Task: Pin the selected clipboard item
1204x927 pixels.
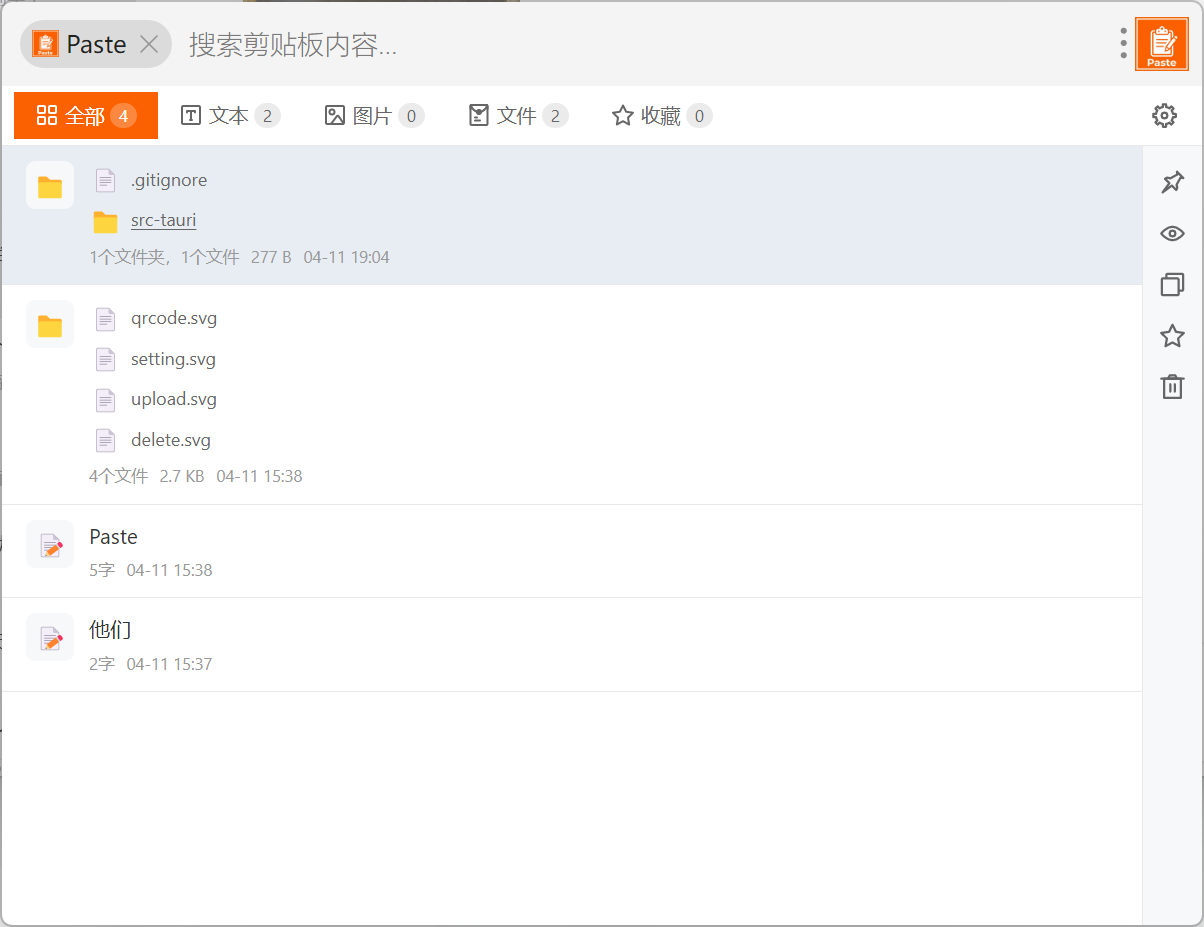Action: coord(1172,182)
